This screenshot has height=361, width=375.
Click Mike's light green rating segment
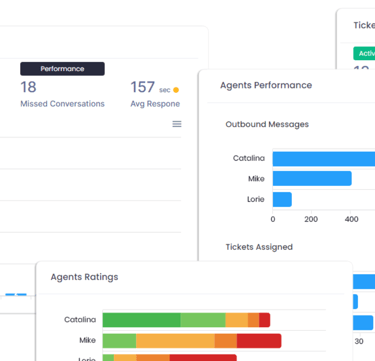click(119, 341)
